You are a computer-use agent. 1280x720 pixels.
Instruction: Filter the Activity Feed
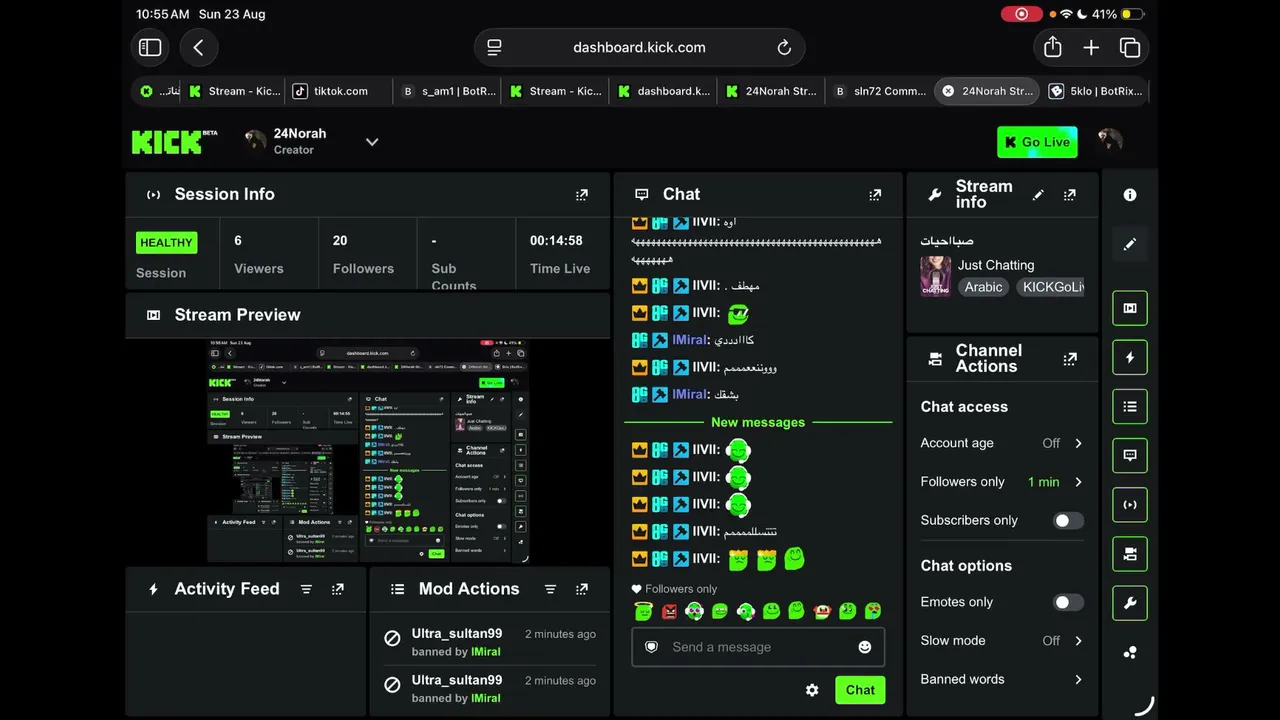coord(306,590)
